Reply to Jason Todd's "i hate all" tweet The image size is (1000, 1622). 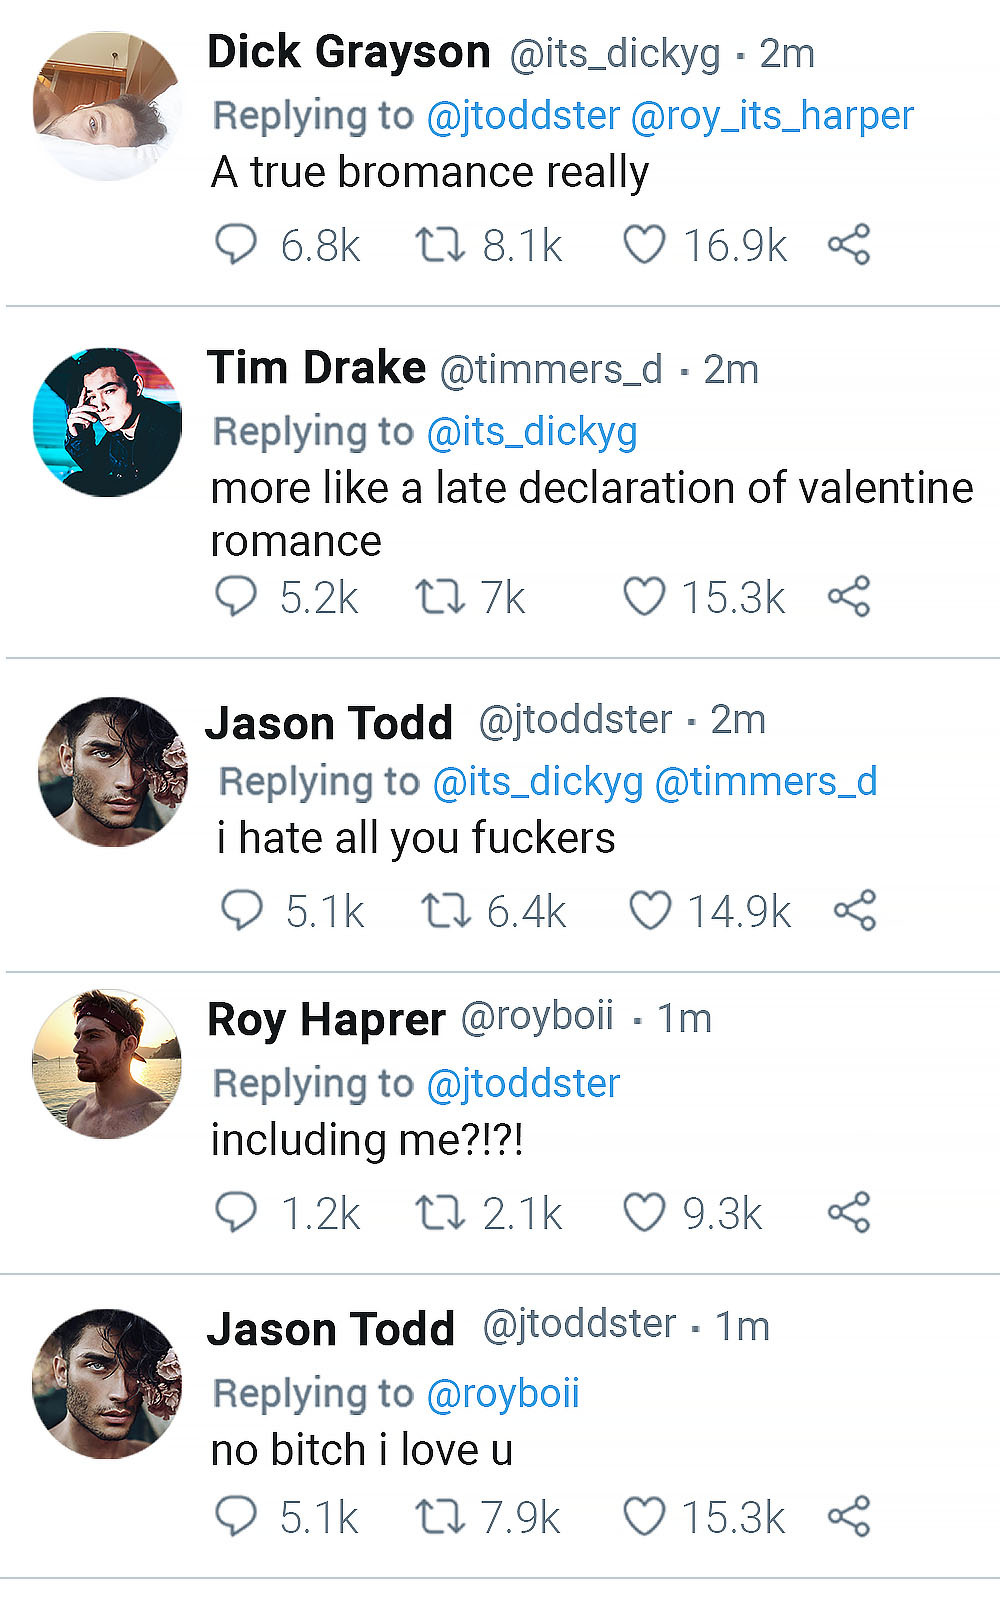coord(242,910)
